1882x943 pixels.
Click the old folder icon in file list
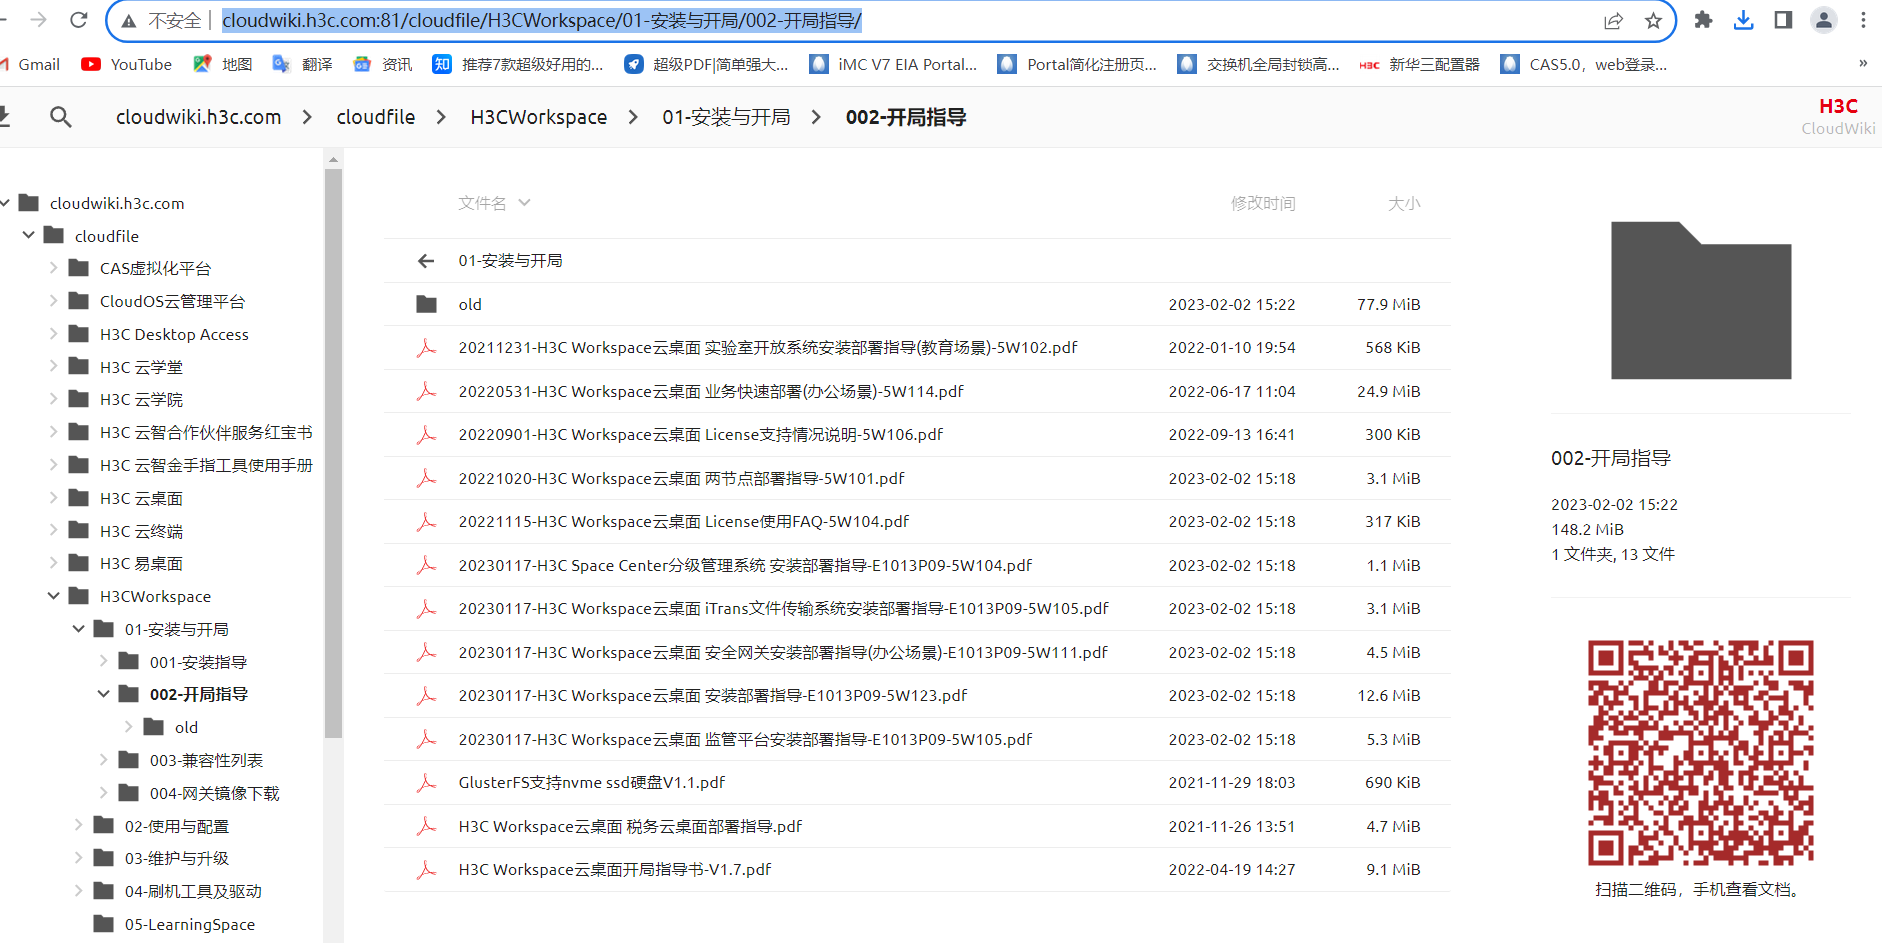pyautogui.click(x=427, y=304)
